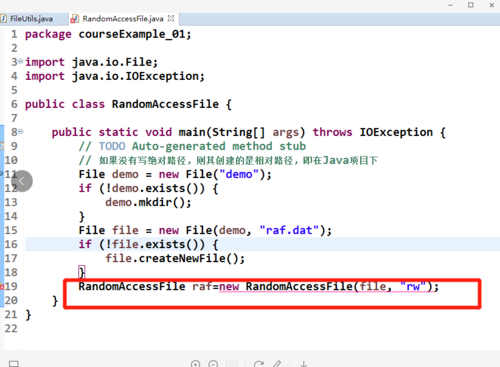Click the task marker beside line 9
The width and height of the screenshot is (500, 367).
tap(2, 146)
